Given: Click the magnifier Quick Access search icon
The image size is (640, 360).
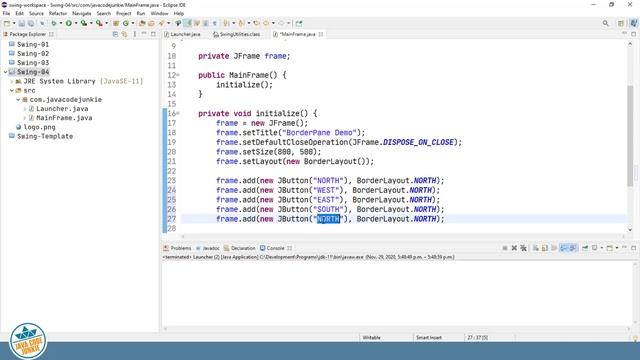Looking at the screenshot, I should pos(606,23).
